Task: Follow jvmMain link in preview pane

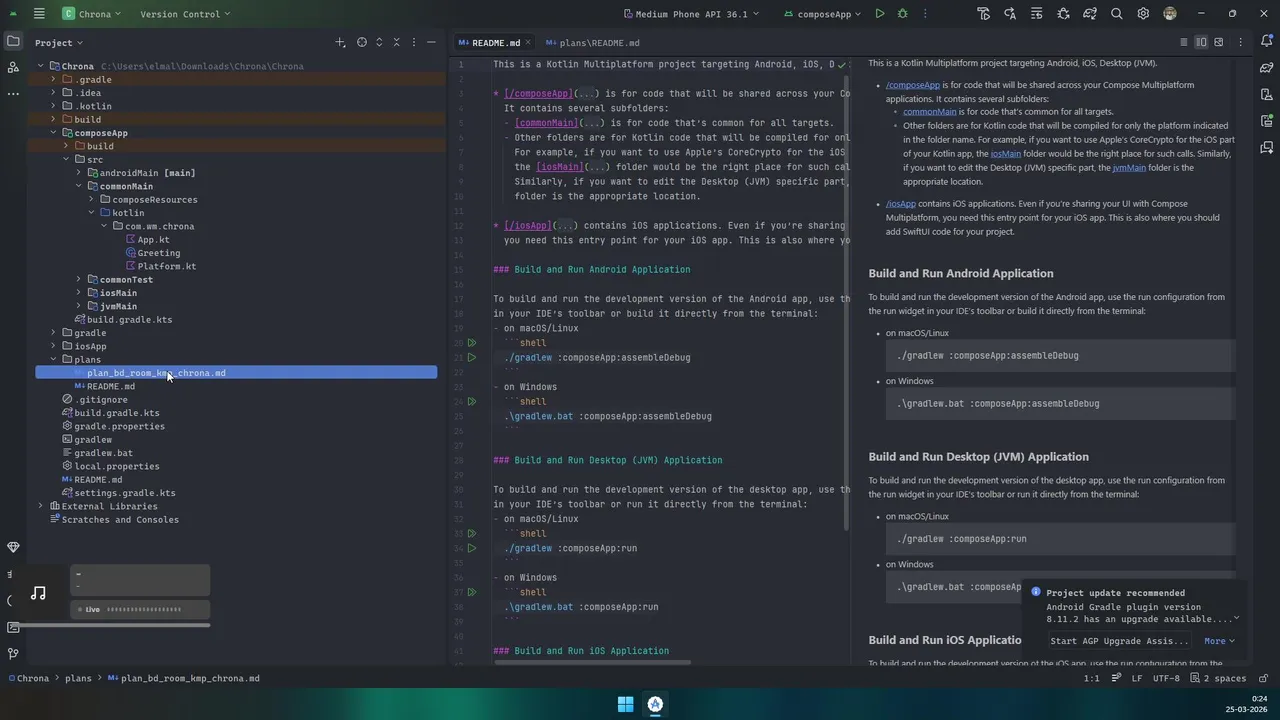Action: 1129,168
